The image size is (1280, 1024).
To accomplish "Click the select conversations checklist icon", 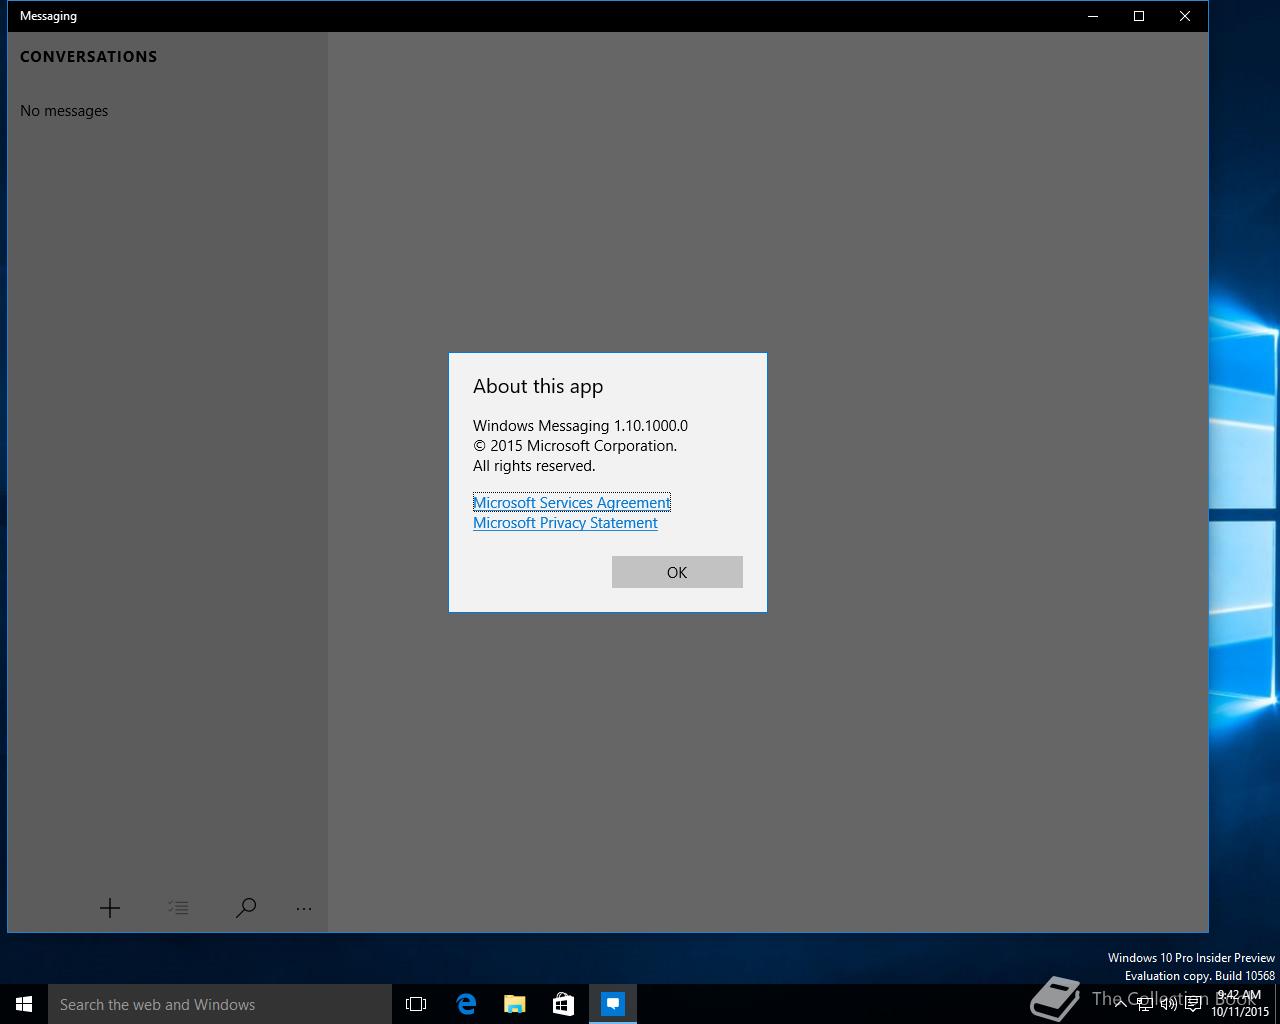I will point(178,908).
